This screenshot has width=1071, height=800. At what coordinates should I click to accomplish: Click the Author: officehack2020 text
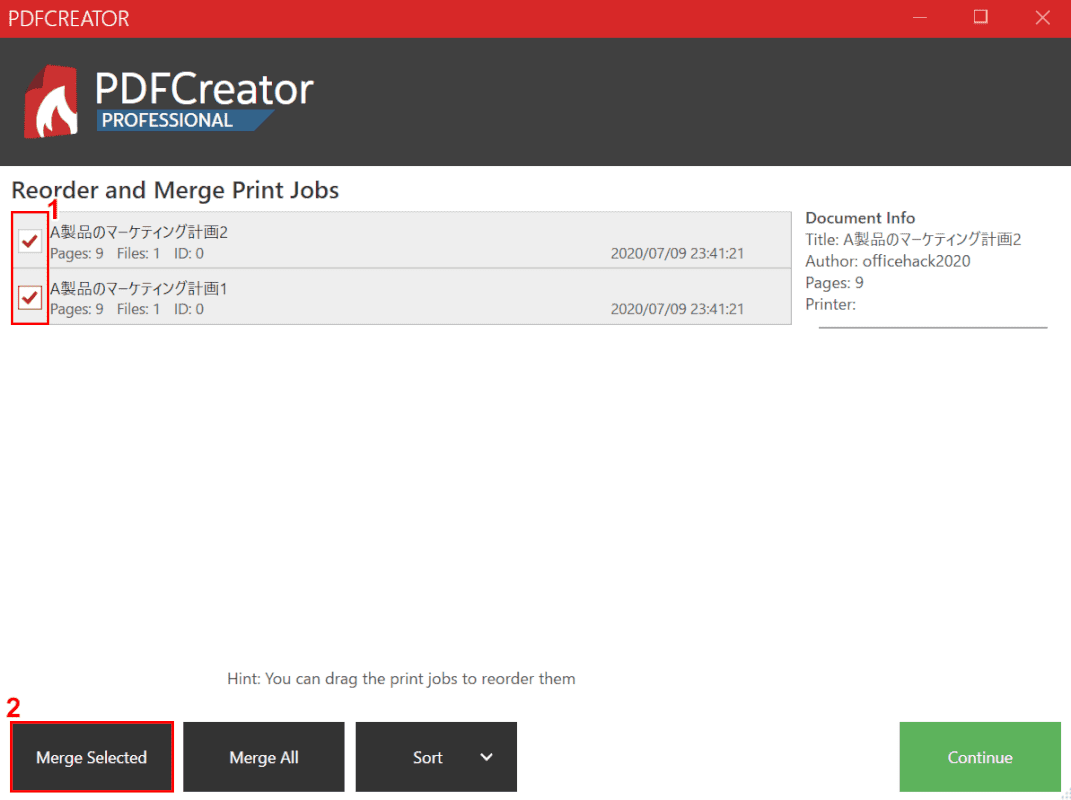tap(887, 261)
